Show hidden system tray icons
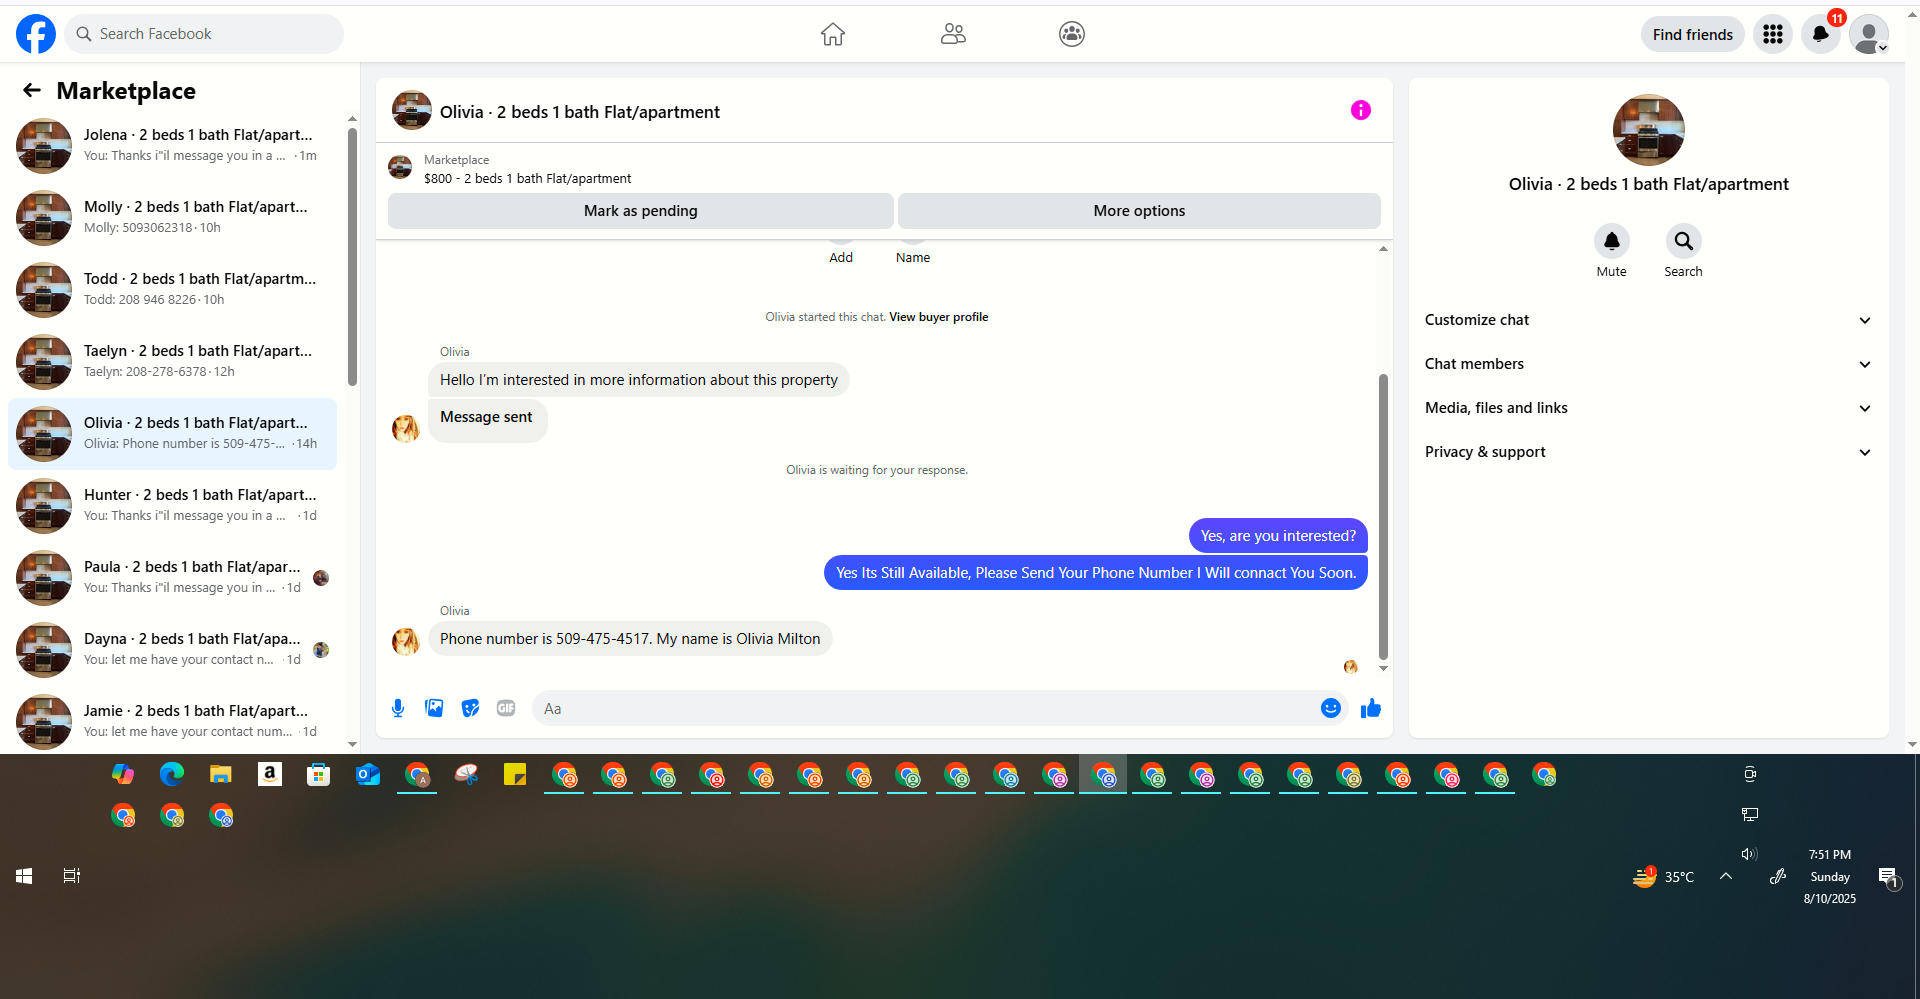Image resolution: width=1920 pixels, height=999 pixels. (x=1726, y=876)
